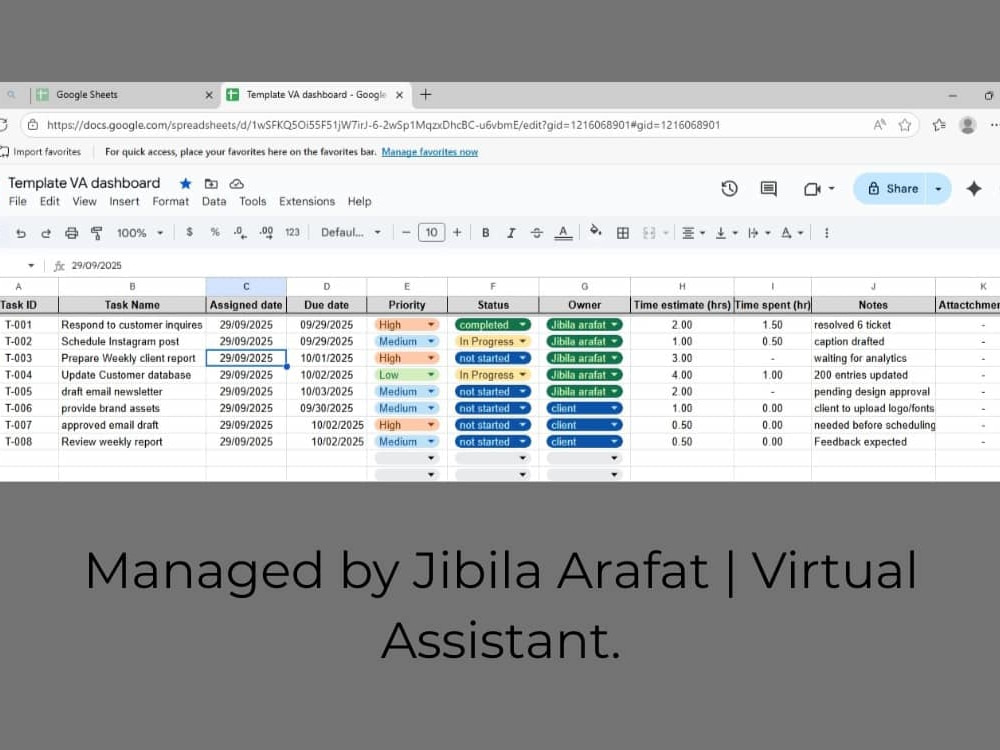The width and height of the screenshot is (1000, 750).
Task: Open the text color picker
Action: point(562,233)
